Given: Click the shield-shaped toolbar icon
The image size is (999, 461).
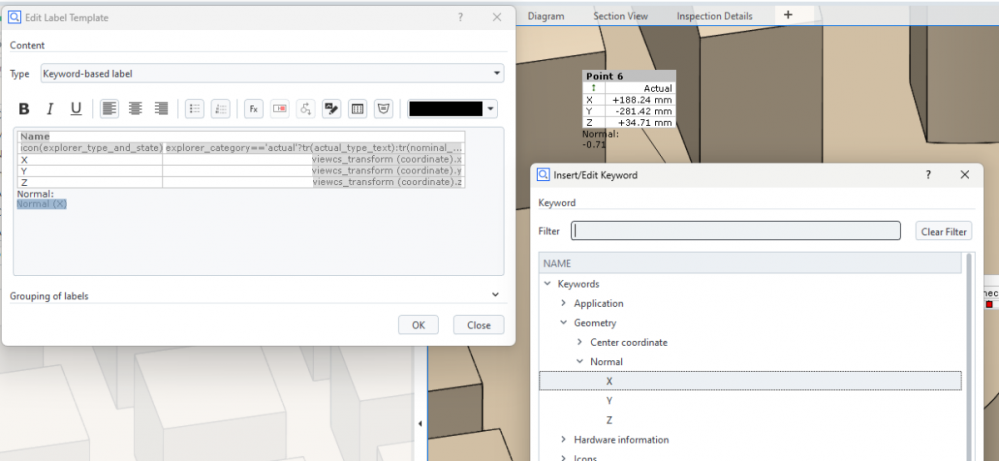Looking at the screenshot, I should point(384,109).
